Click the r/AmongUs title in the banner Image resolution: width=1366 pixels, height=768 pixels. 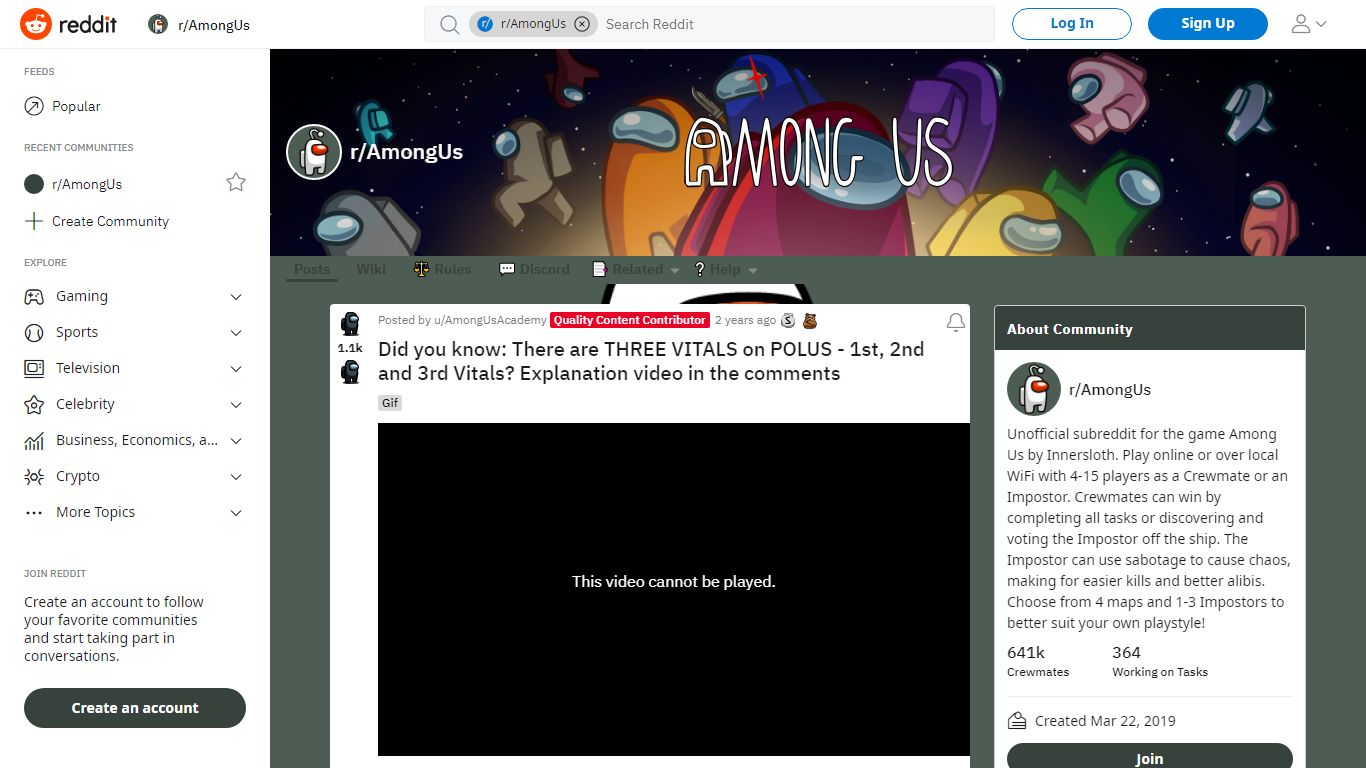click(406, 152)
